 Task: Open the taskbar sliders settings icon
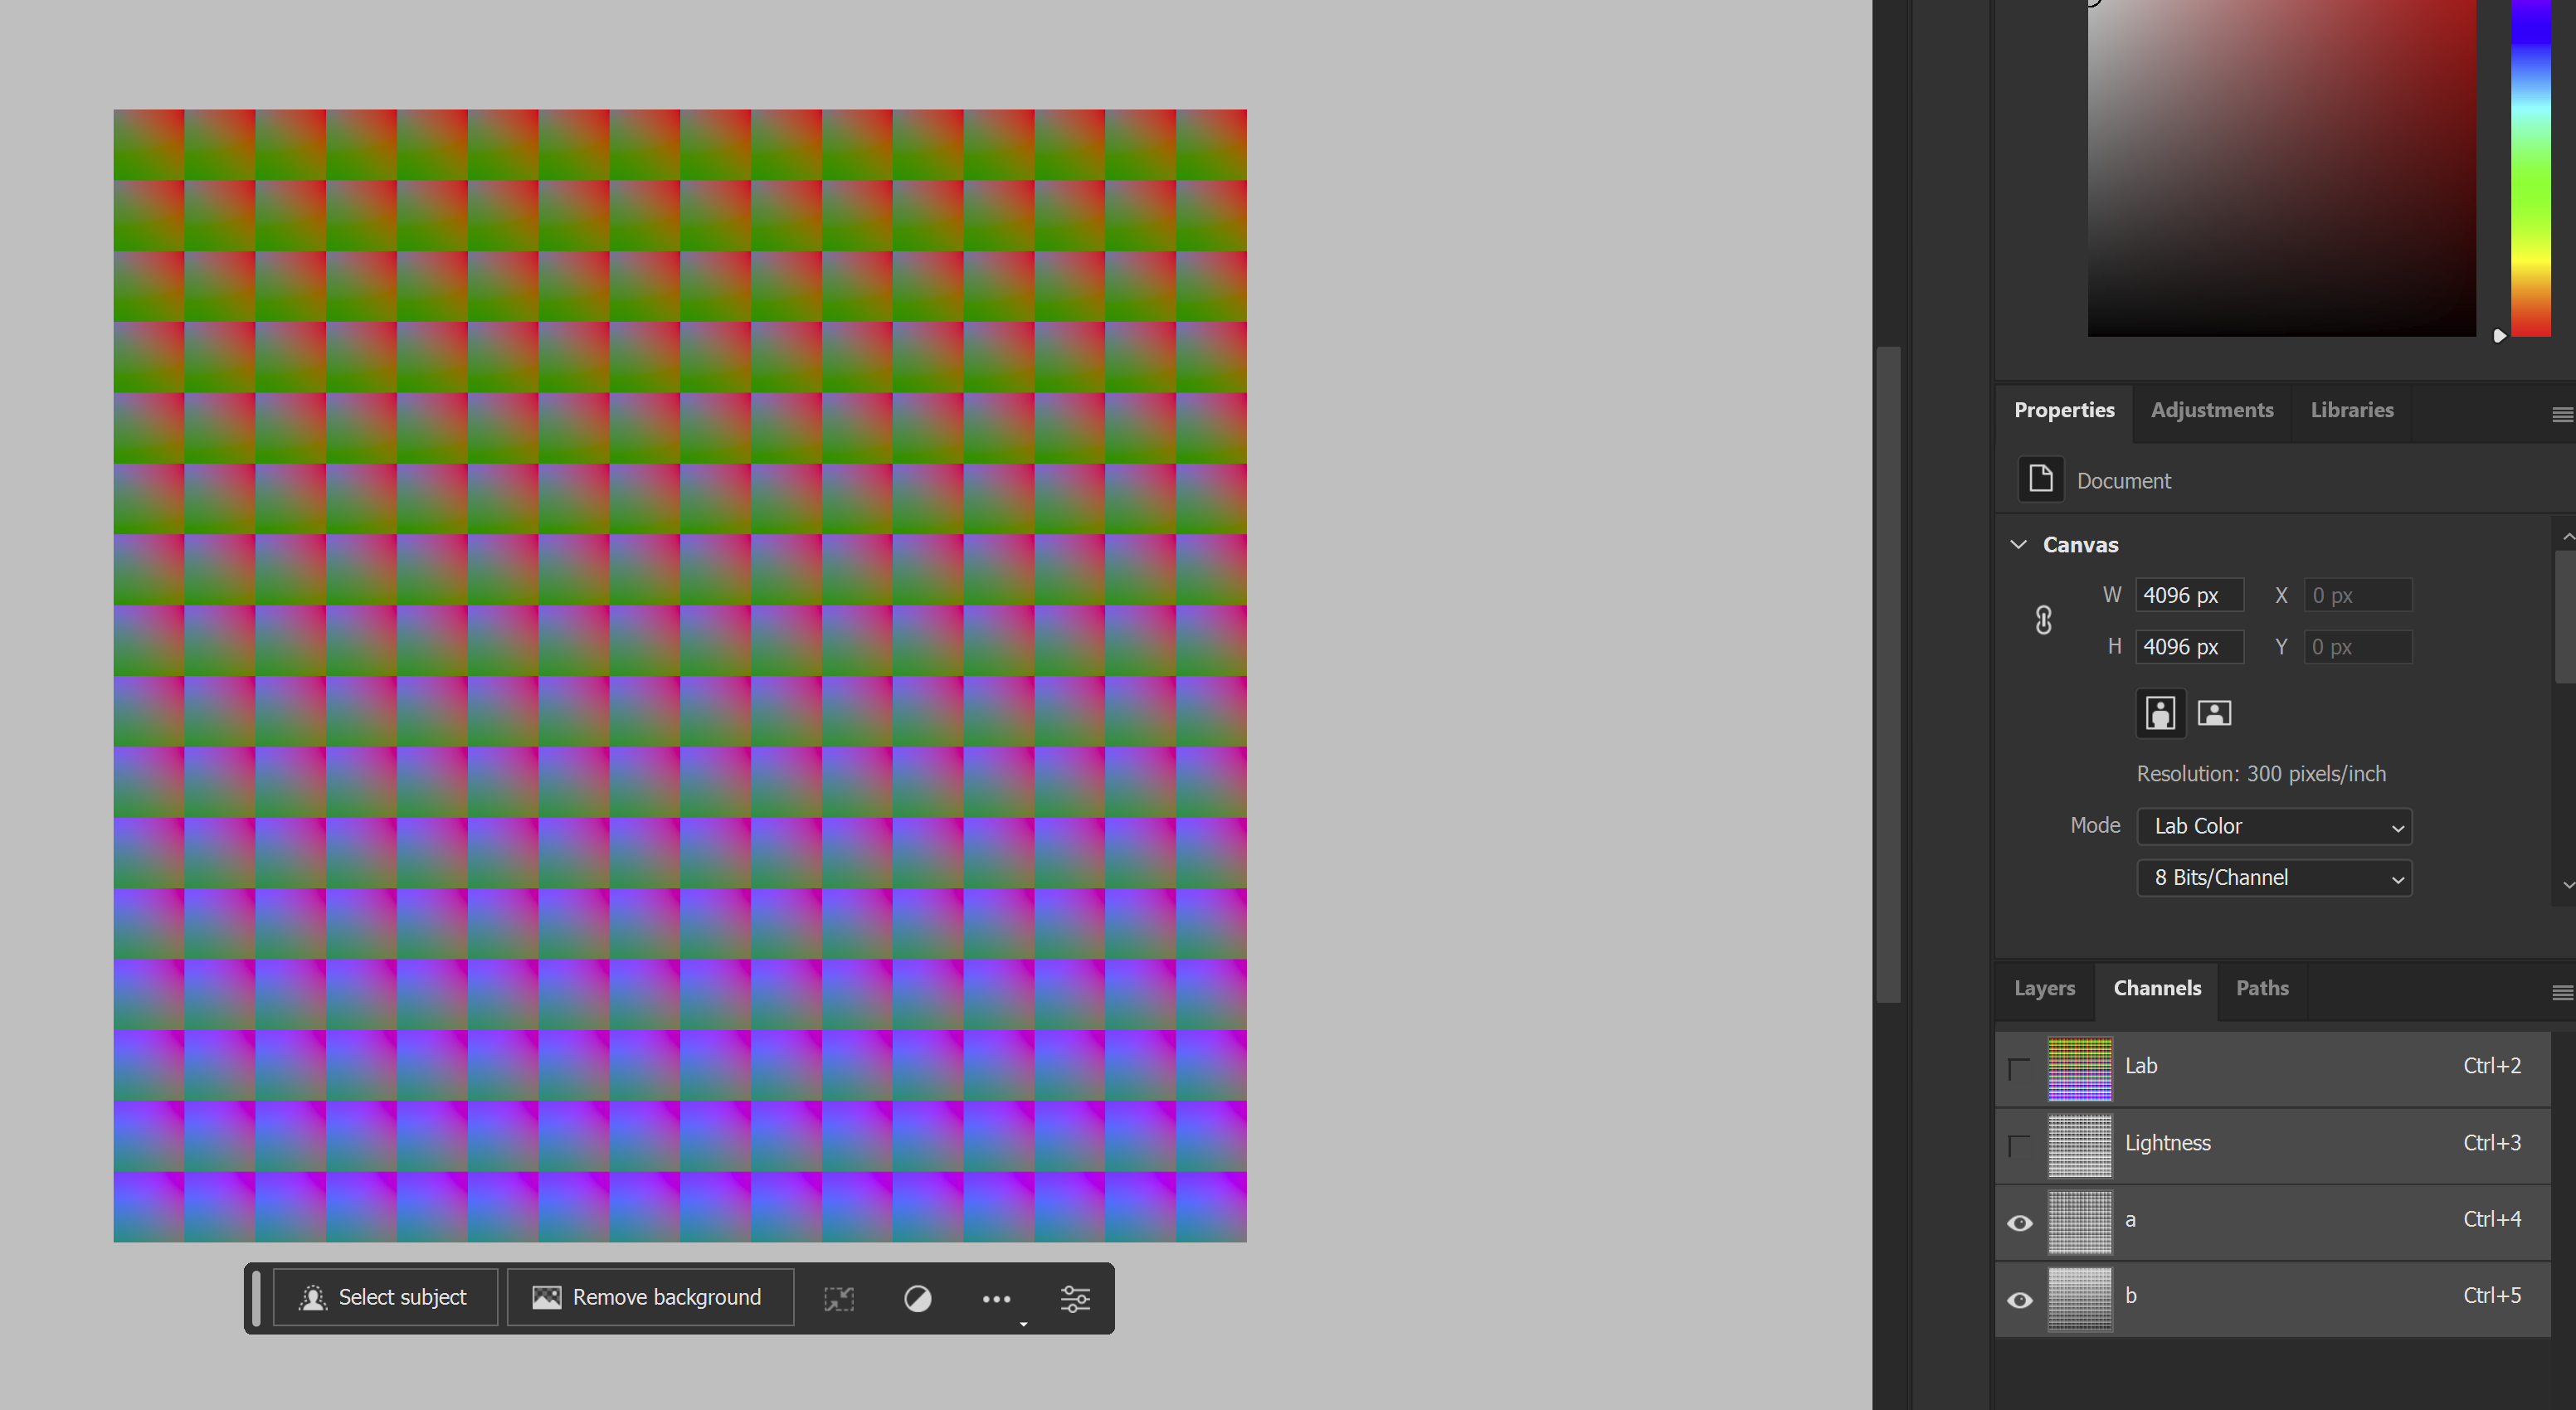(x=1075, y=1298)
